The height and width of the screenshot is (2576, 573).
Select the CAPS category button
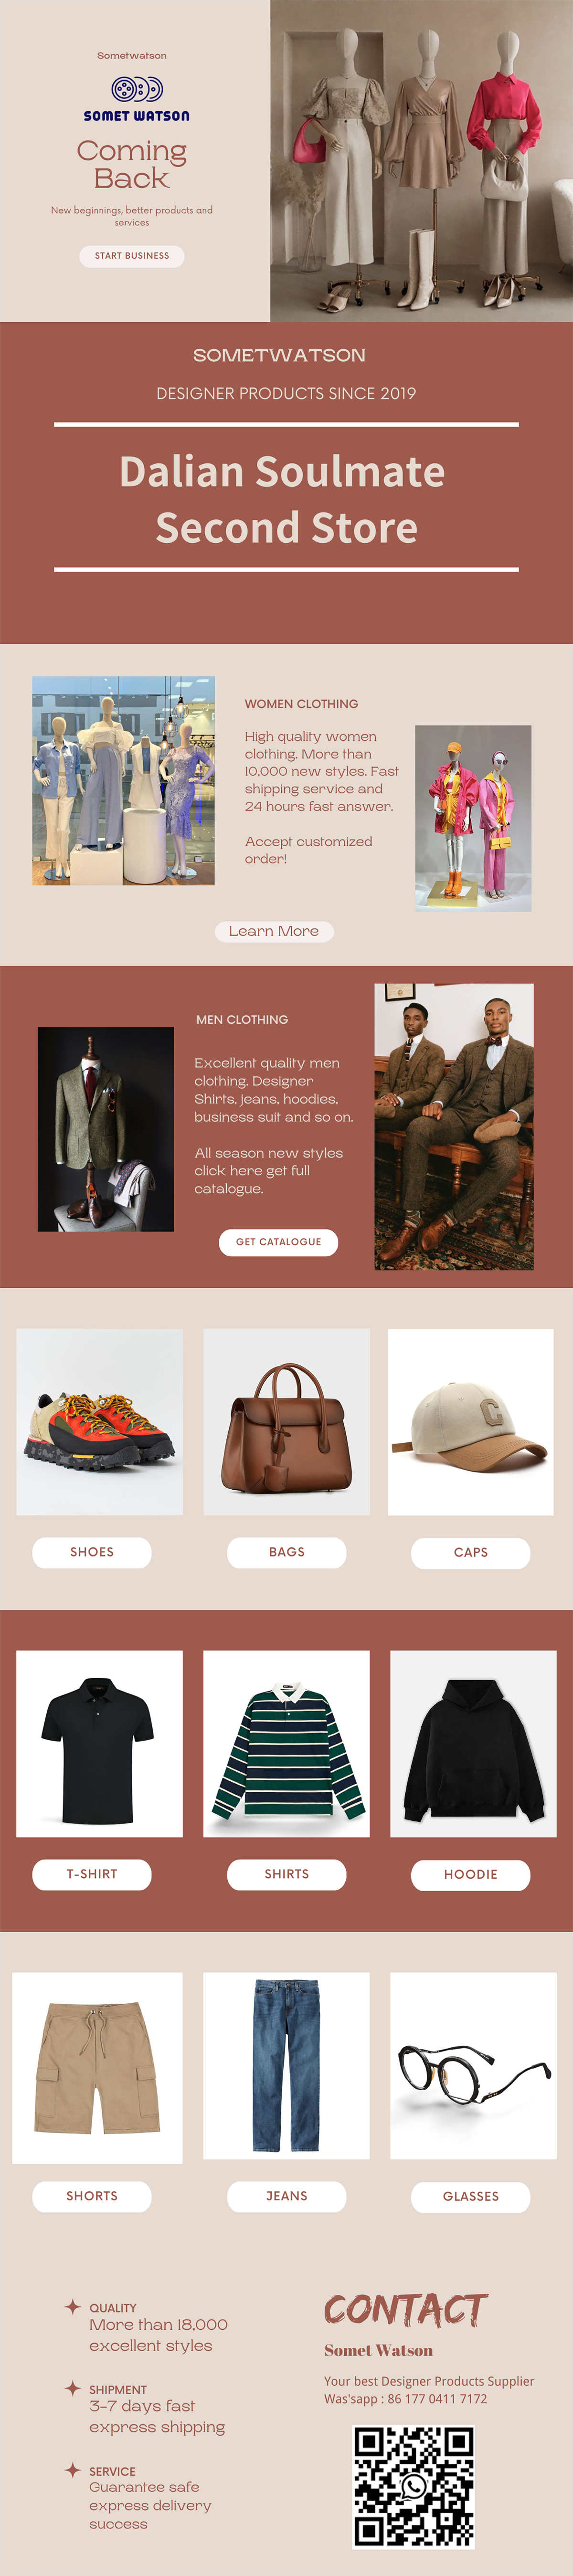click(470, 1552)
